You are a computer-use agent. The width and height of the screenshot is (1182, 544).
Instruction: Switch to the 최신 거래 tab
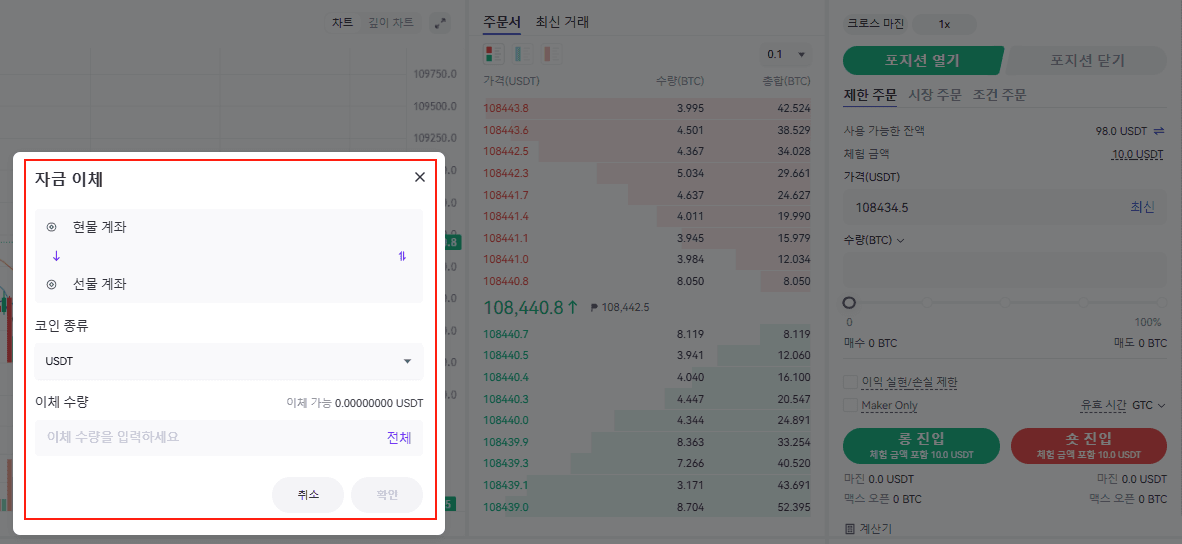pos(562,21)
